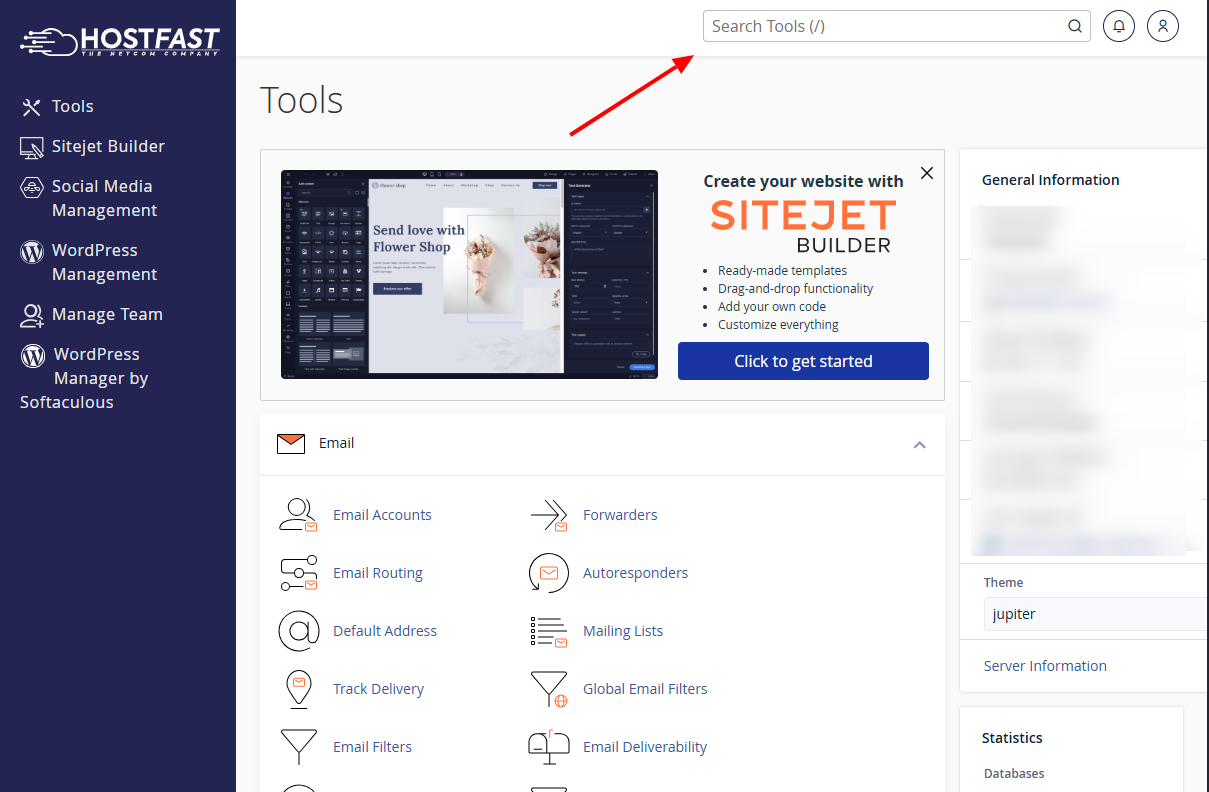
Task: Open the Mailing Lists link
Action: (622, 631)
